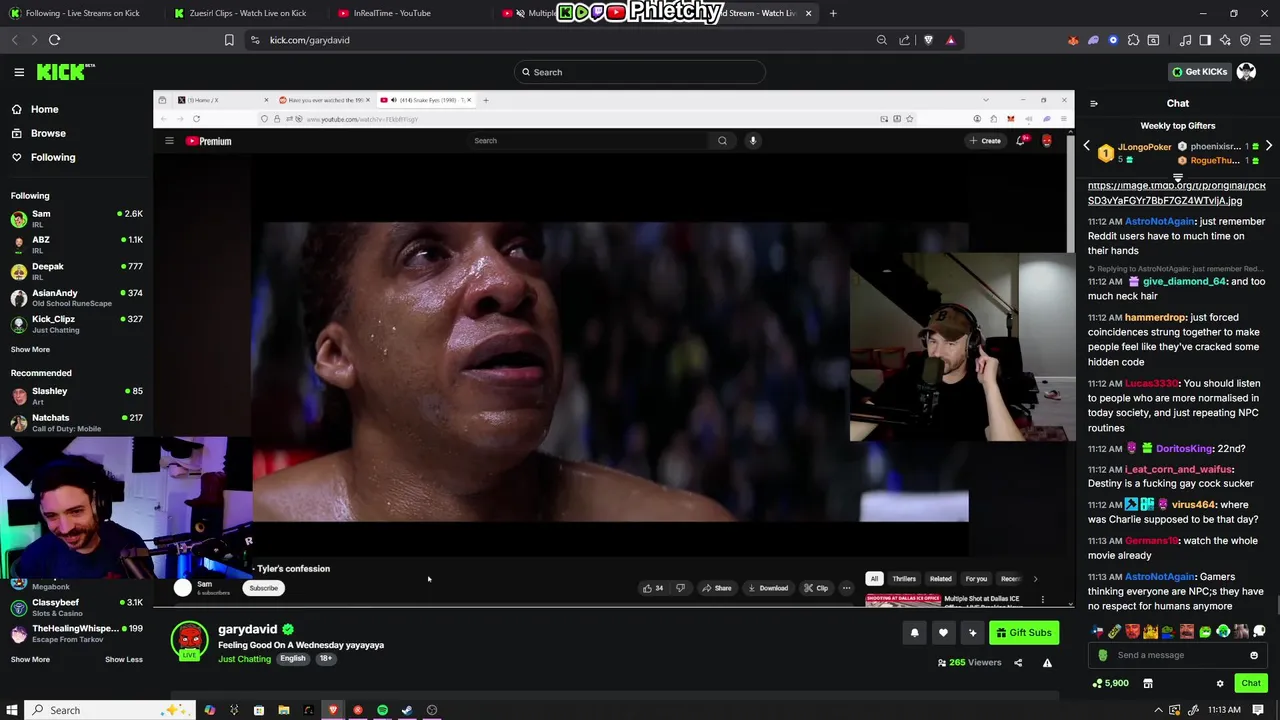Collapse the chat panel arrow icon
Viewport: 1280px width, 720px height.
(1093, 103)
